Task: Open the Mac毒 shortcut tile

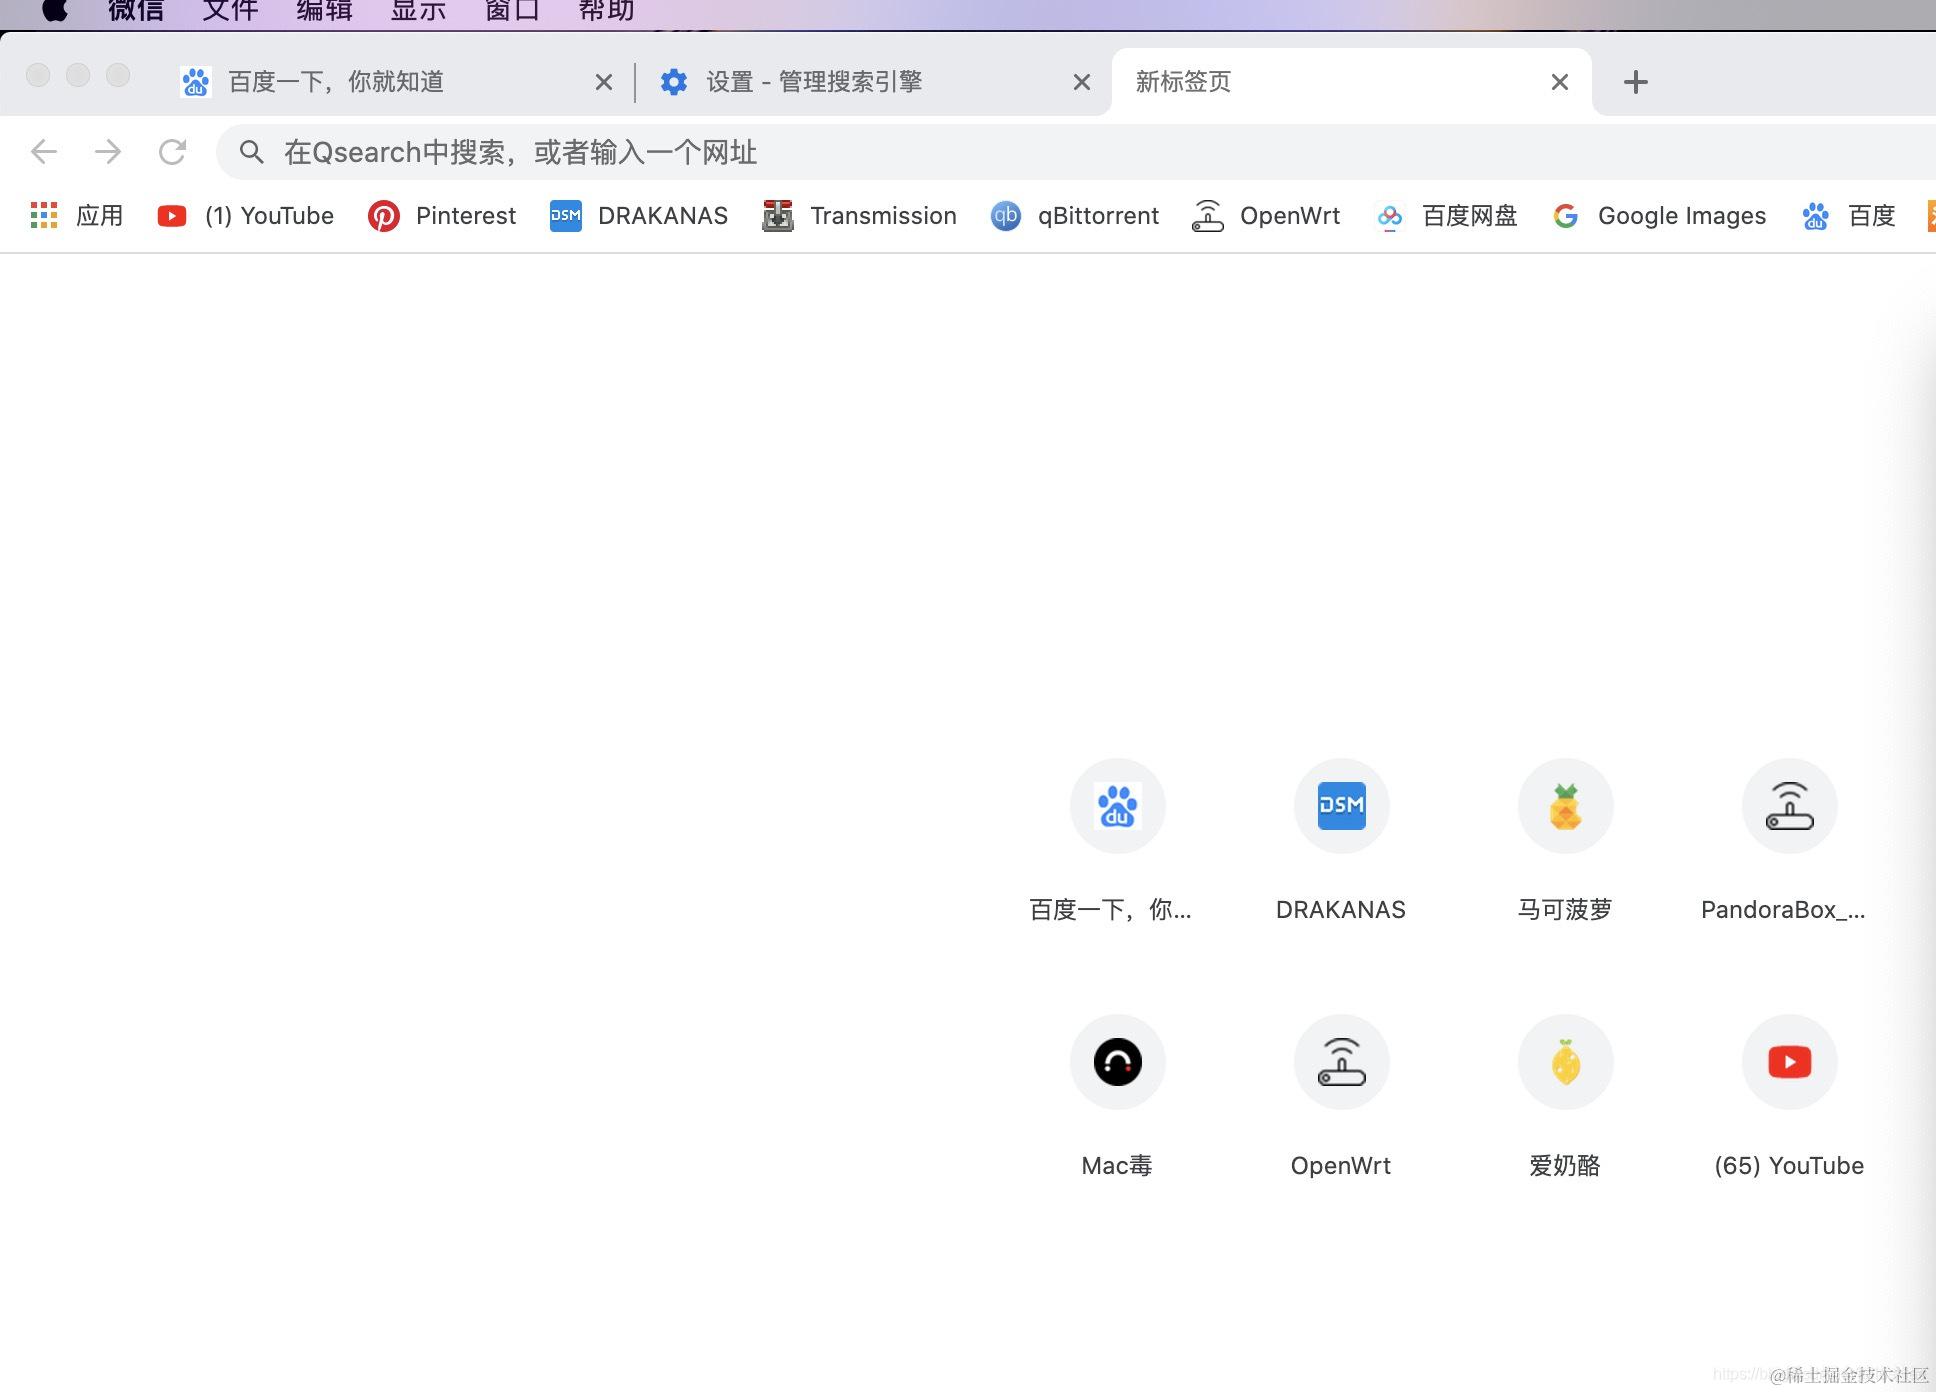Action: click(x=1117, y=1062)
